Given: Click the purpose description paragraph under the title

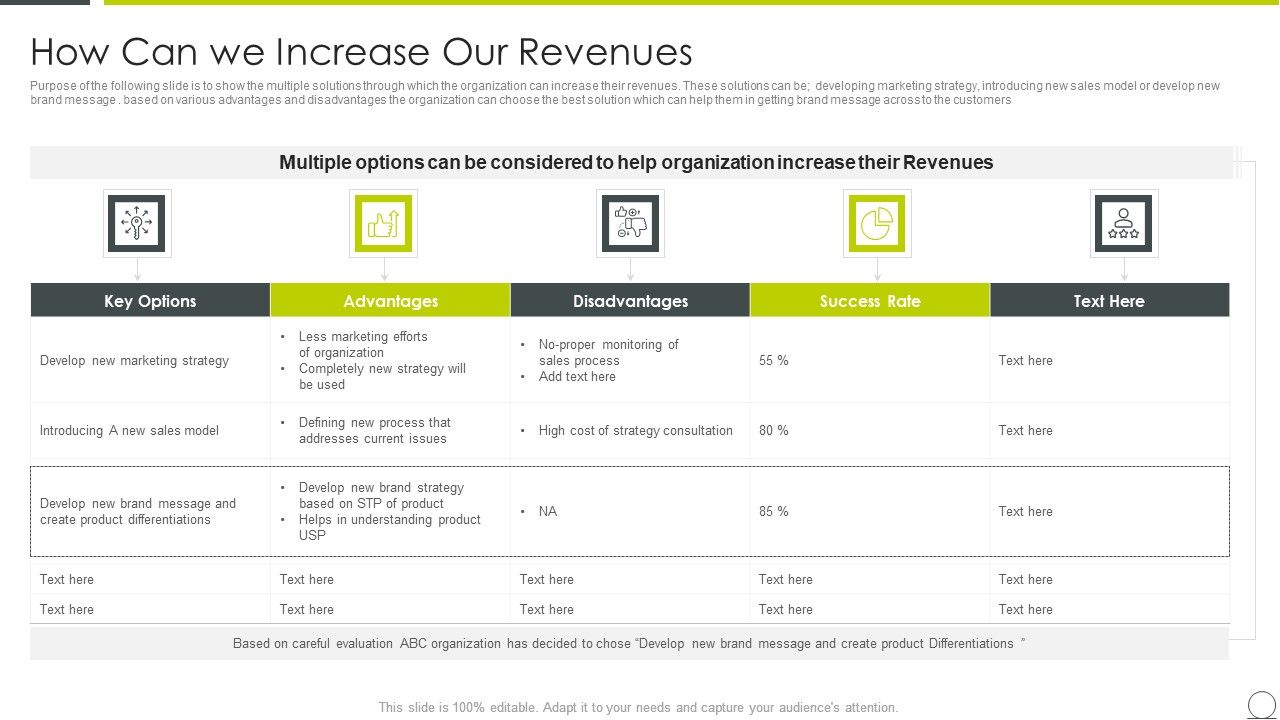Looking at the screenshot, I should (625, 93).
